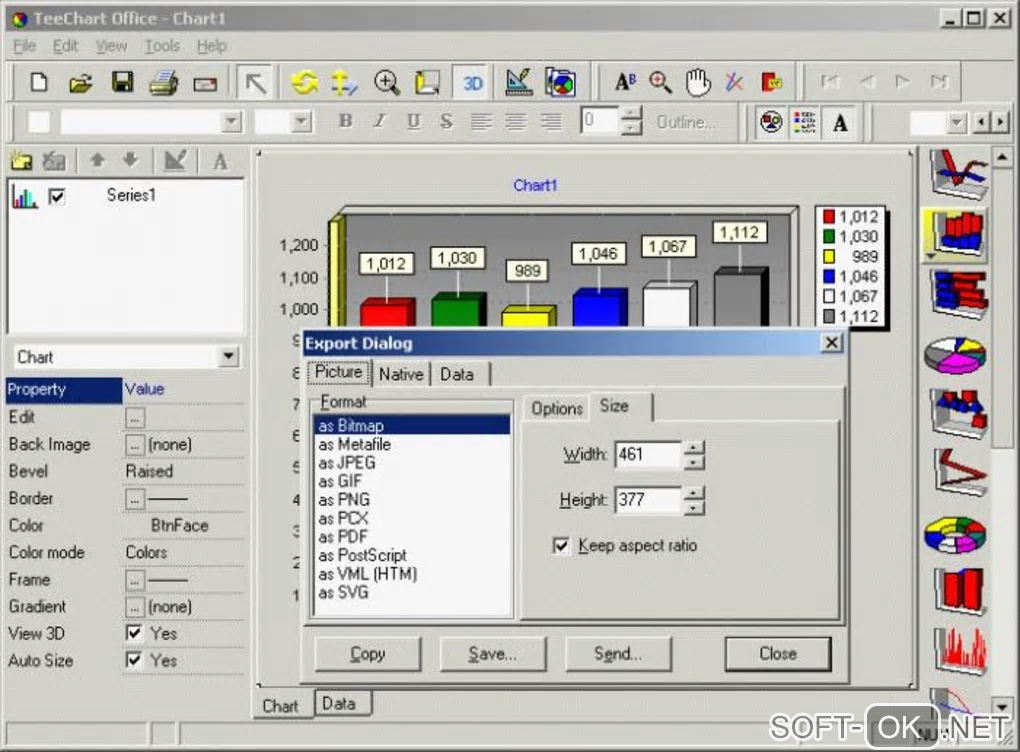Toggle Series1 visibility checkbox
The image size is (1020, 752).
point(57,197)
